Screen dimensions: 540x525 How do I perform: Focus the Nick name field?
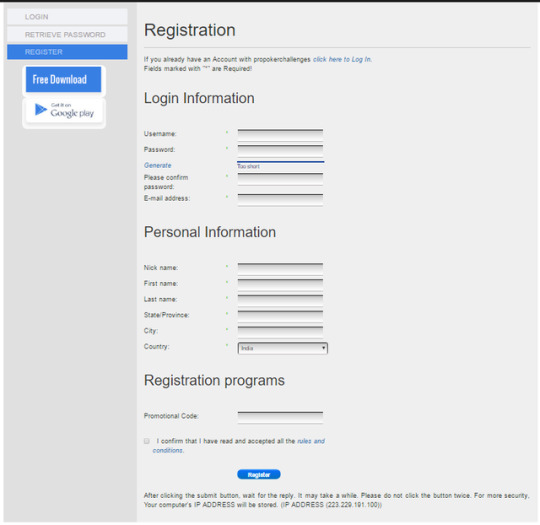[280, 269]
